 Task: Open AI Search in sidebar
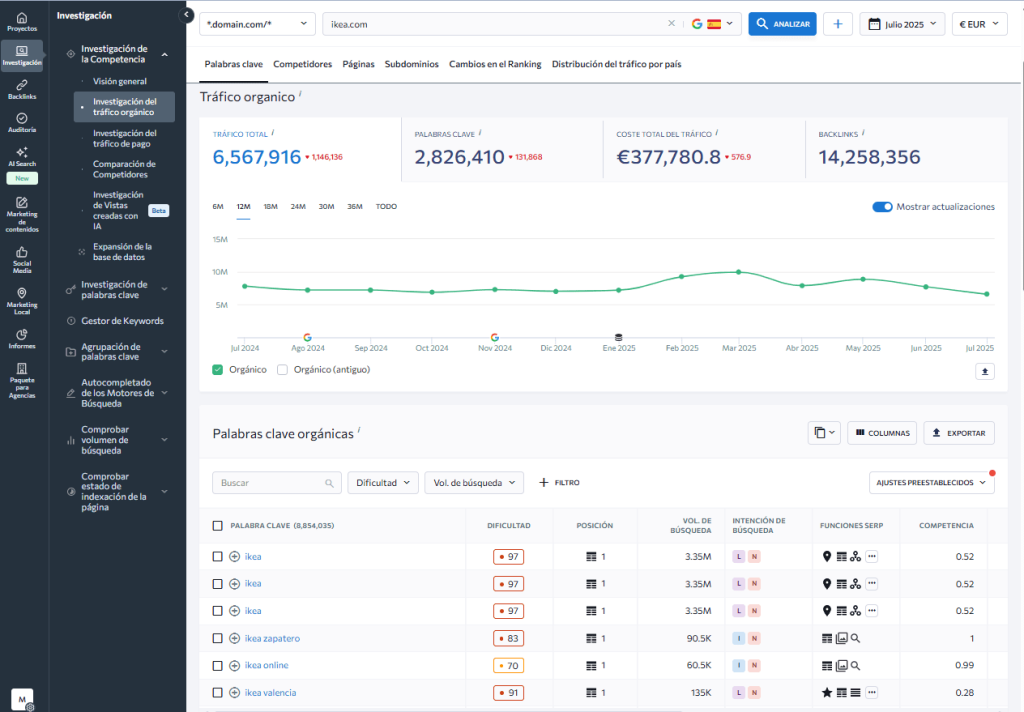(22, 157)
